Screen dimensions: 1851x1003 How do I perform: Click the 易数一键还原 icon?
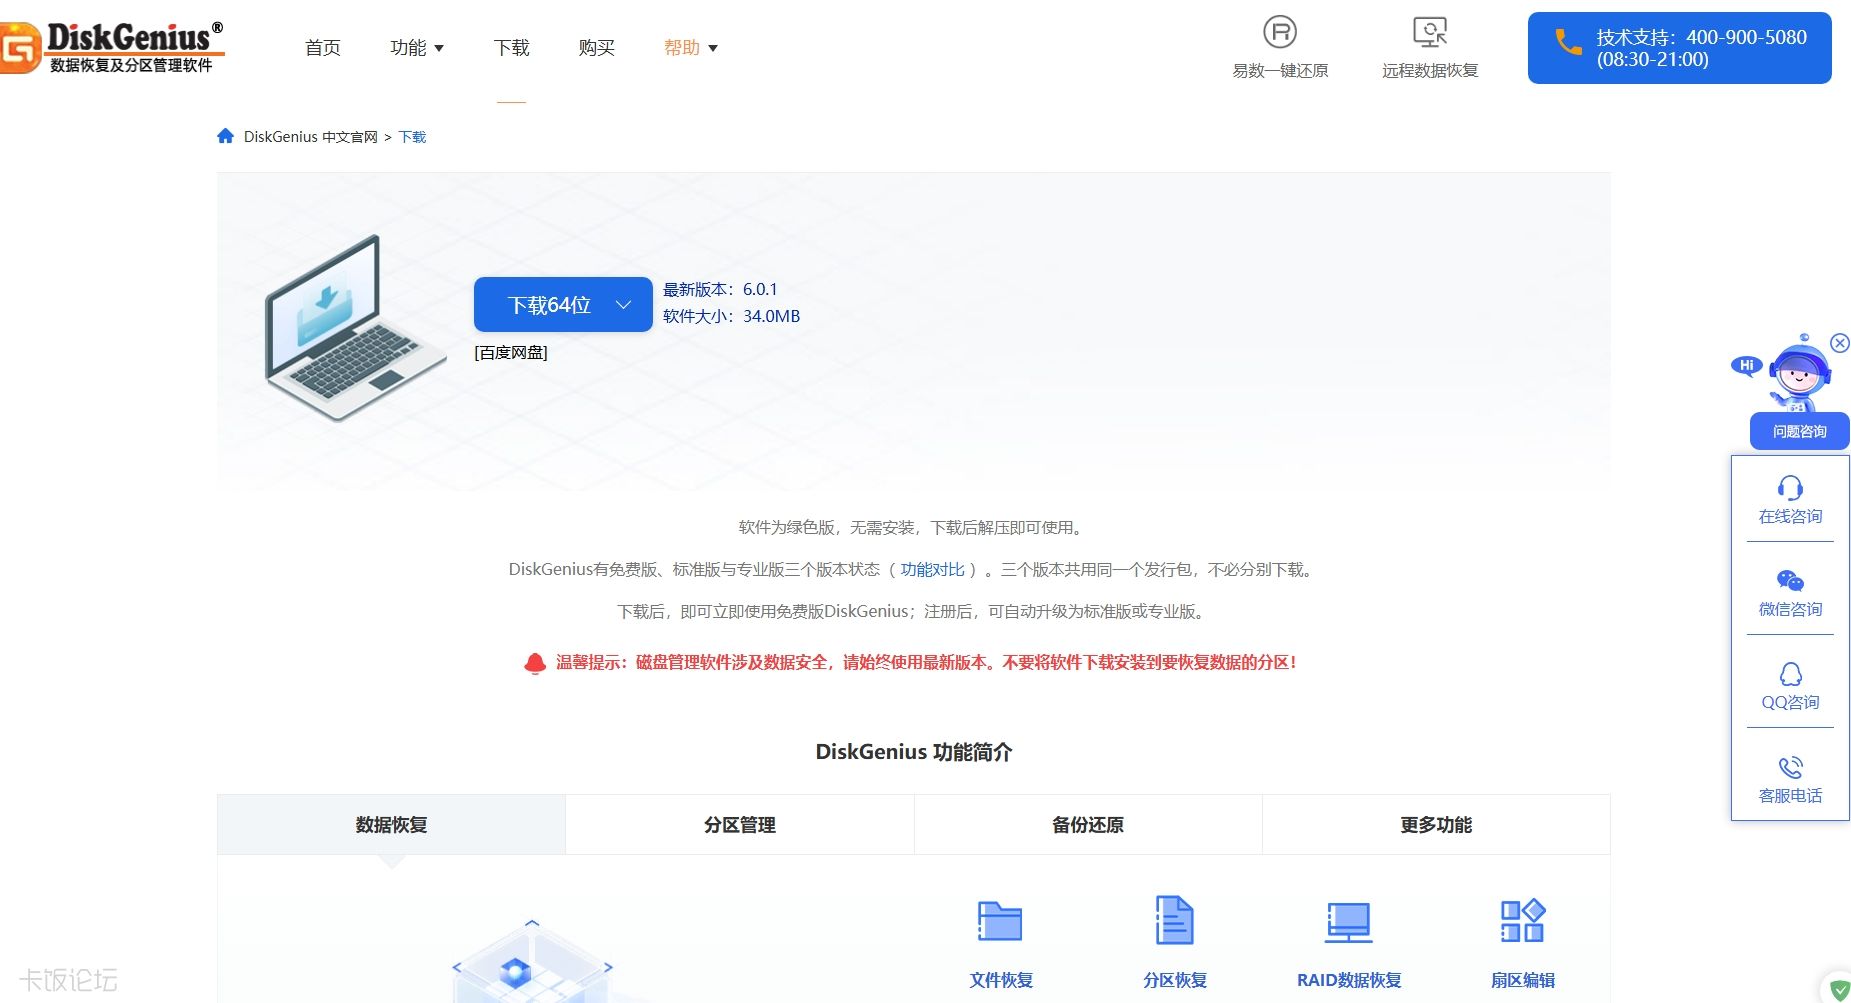click(x=1280, y=32)
